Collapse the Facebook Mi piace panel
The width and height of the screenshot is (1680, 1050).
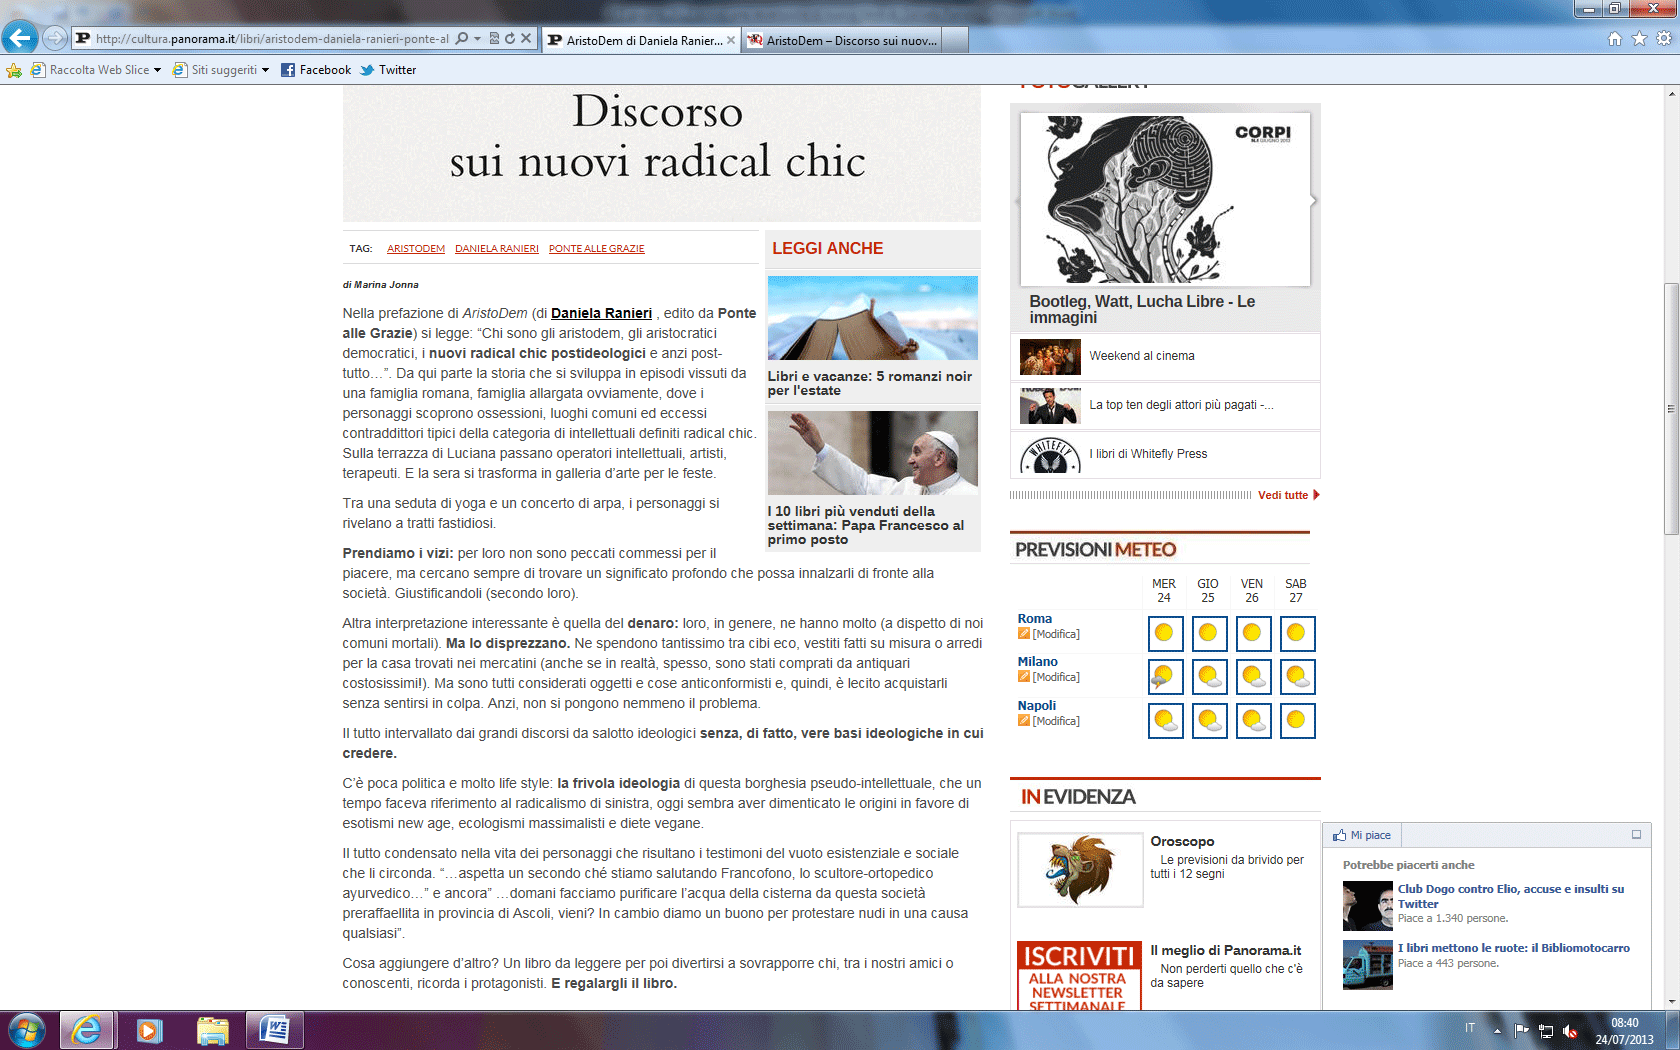tap(1636, 835)
